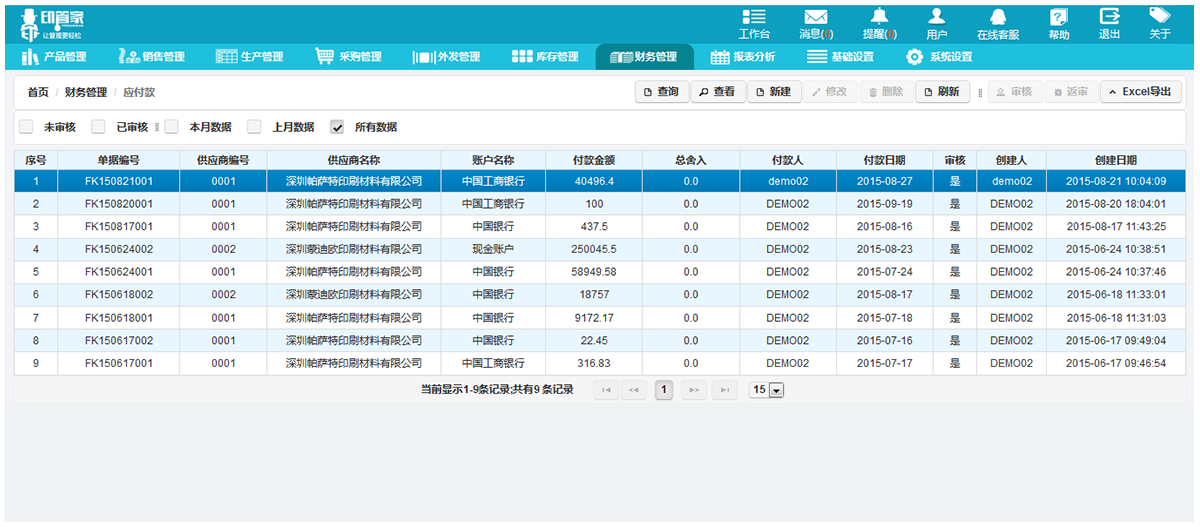The image size is (1200, 527).
Task: Select row with FK150618002
Action: coord(600,295)
